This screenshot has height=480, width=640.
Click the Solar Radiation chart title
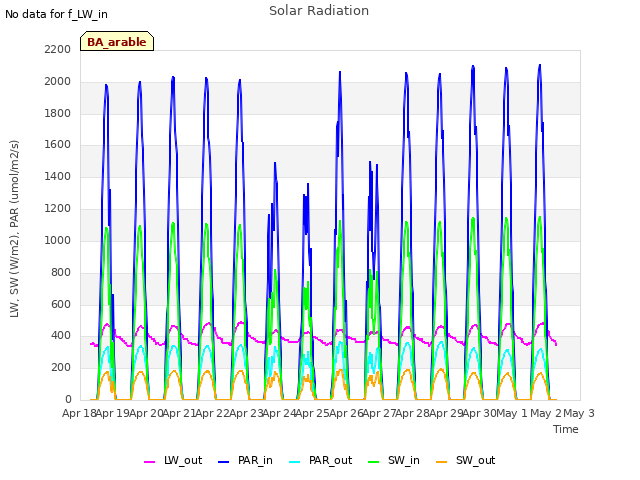[x=319, y=11]
